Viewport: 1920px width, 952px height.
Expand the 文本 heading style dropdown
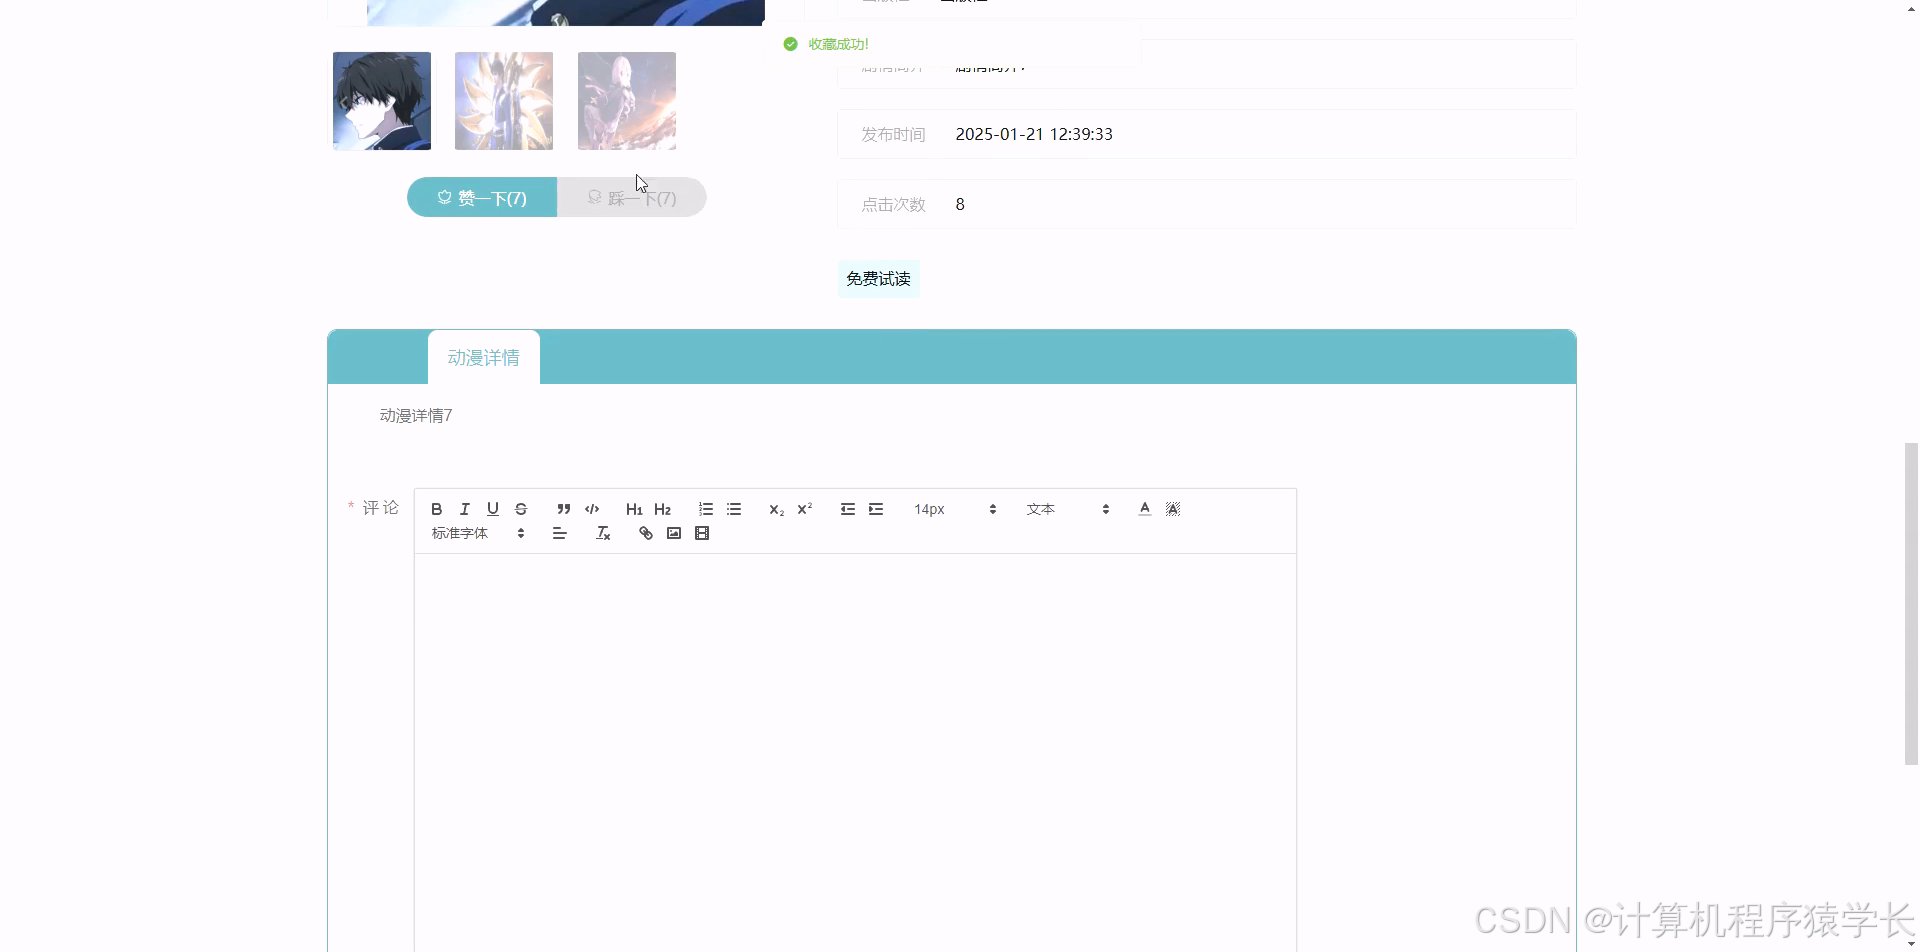pos(1060,509)
